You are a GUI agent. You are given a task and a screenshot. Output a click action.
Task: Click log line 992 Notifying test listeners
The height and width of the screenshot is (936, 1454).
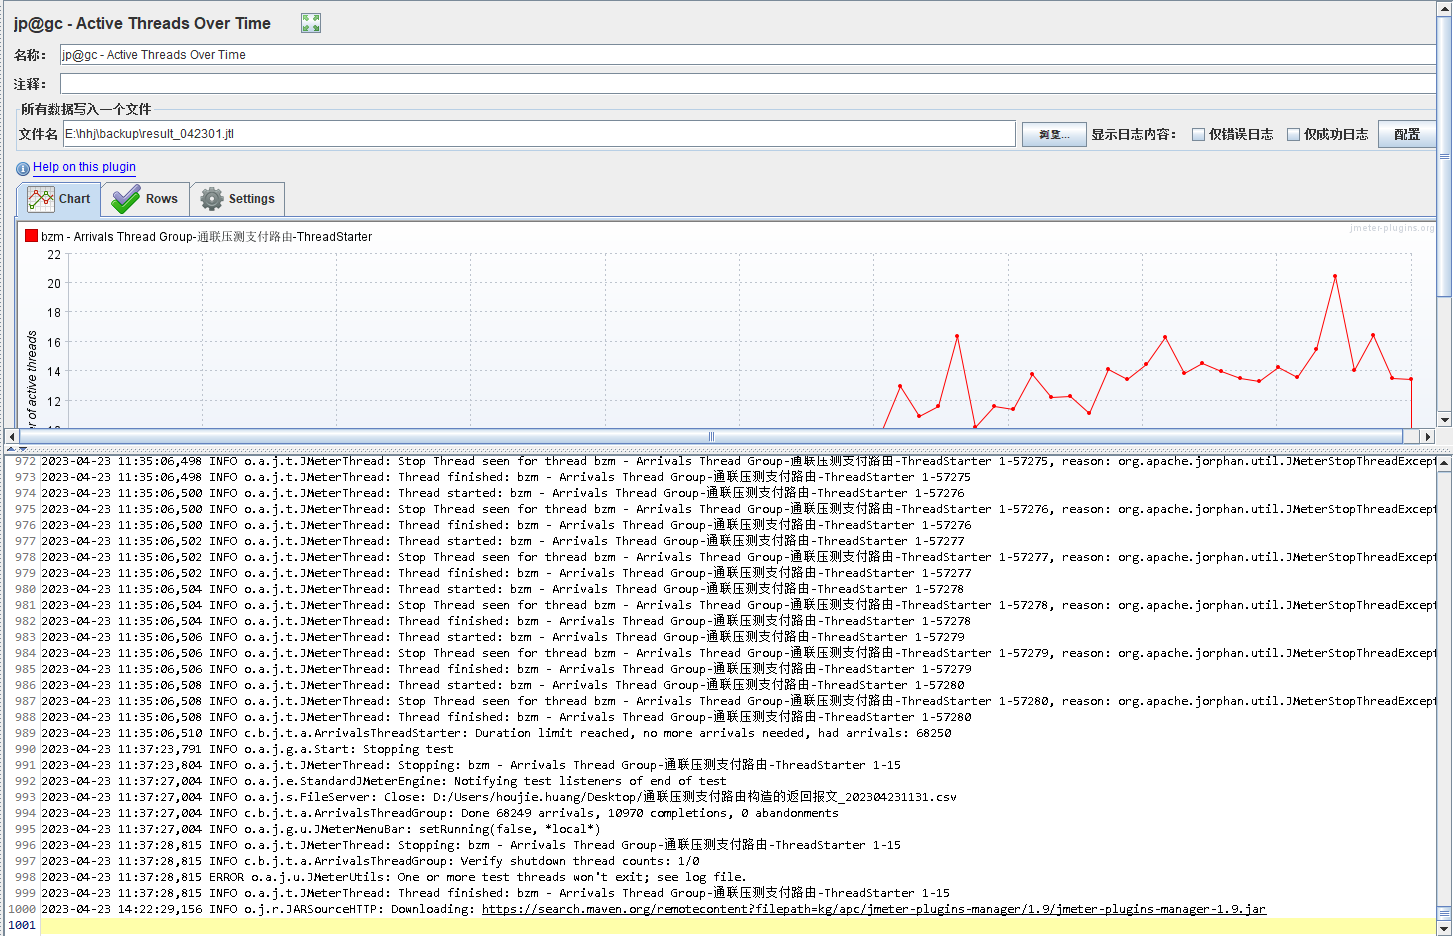384,781
